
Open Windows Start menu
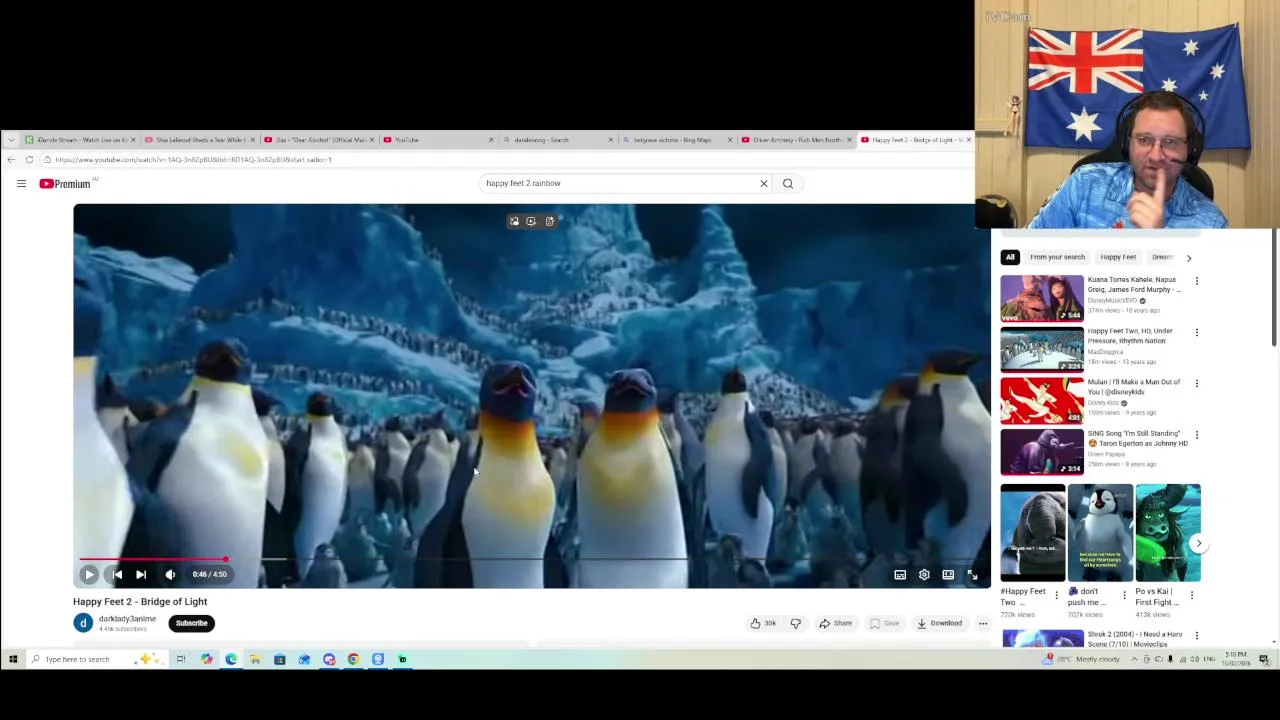(12, 659)
